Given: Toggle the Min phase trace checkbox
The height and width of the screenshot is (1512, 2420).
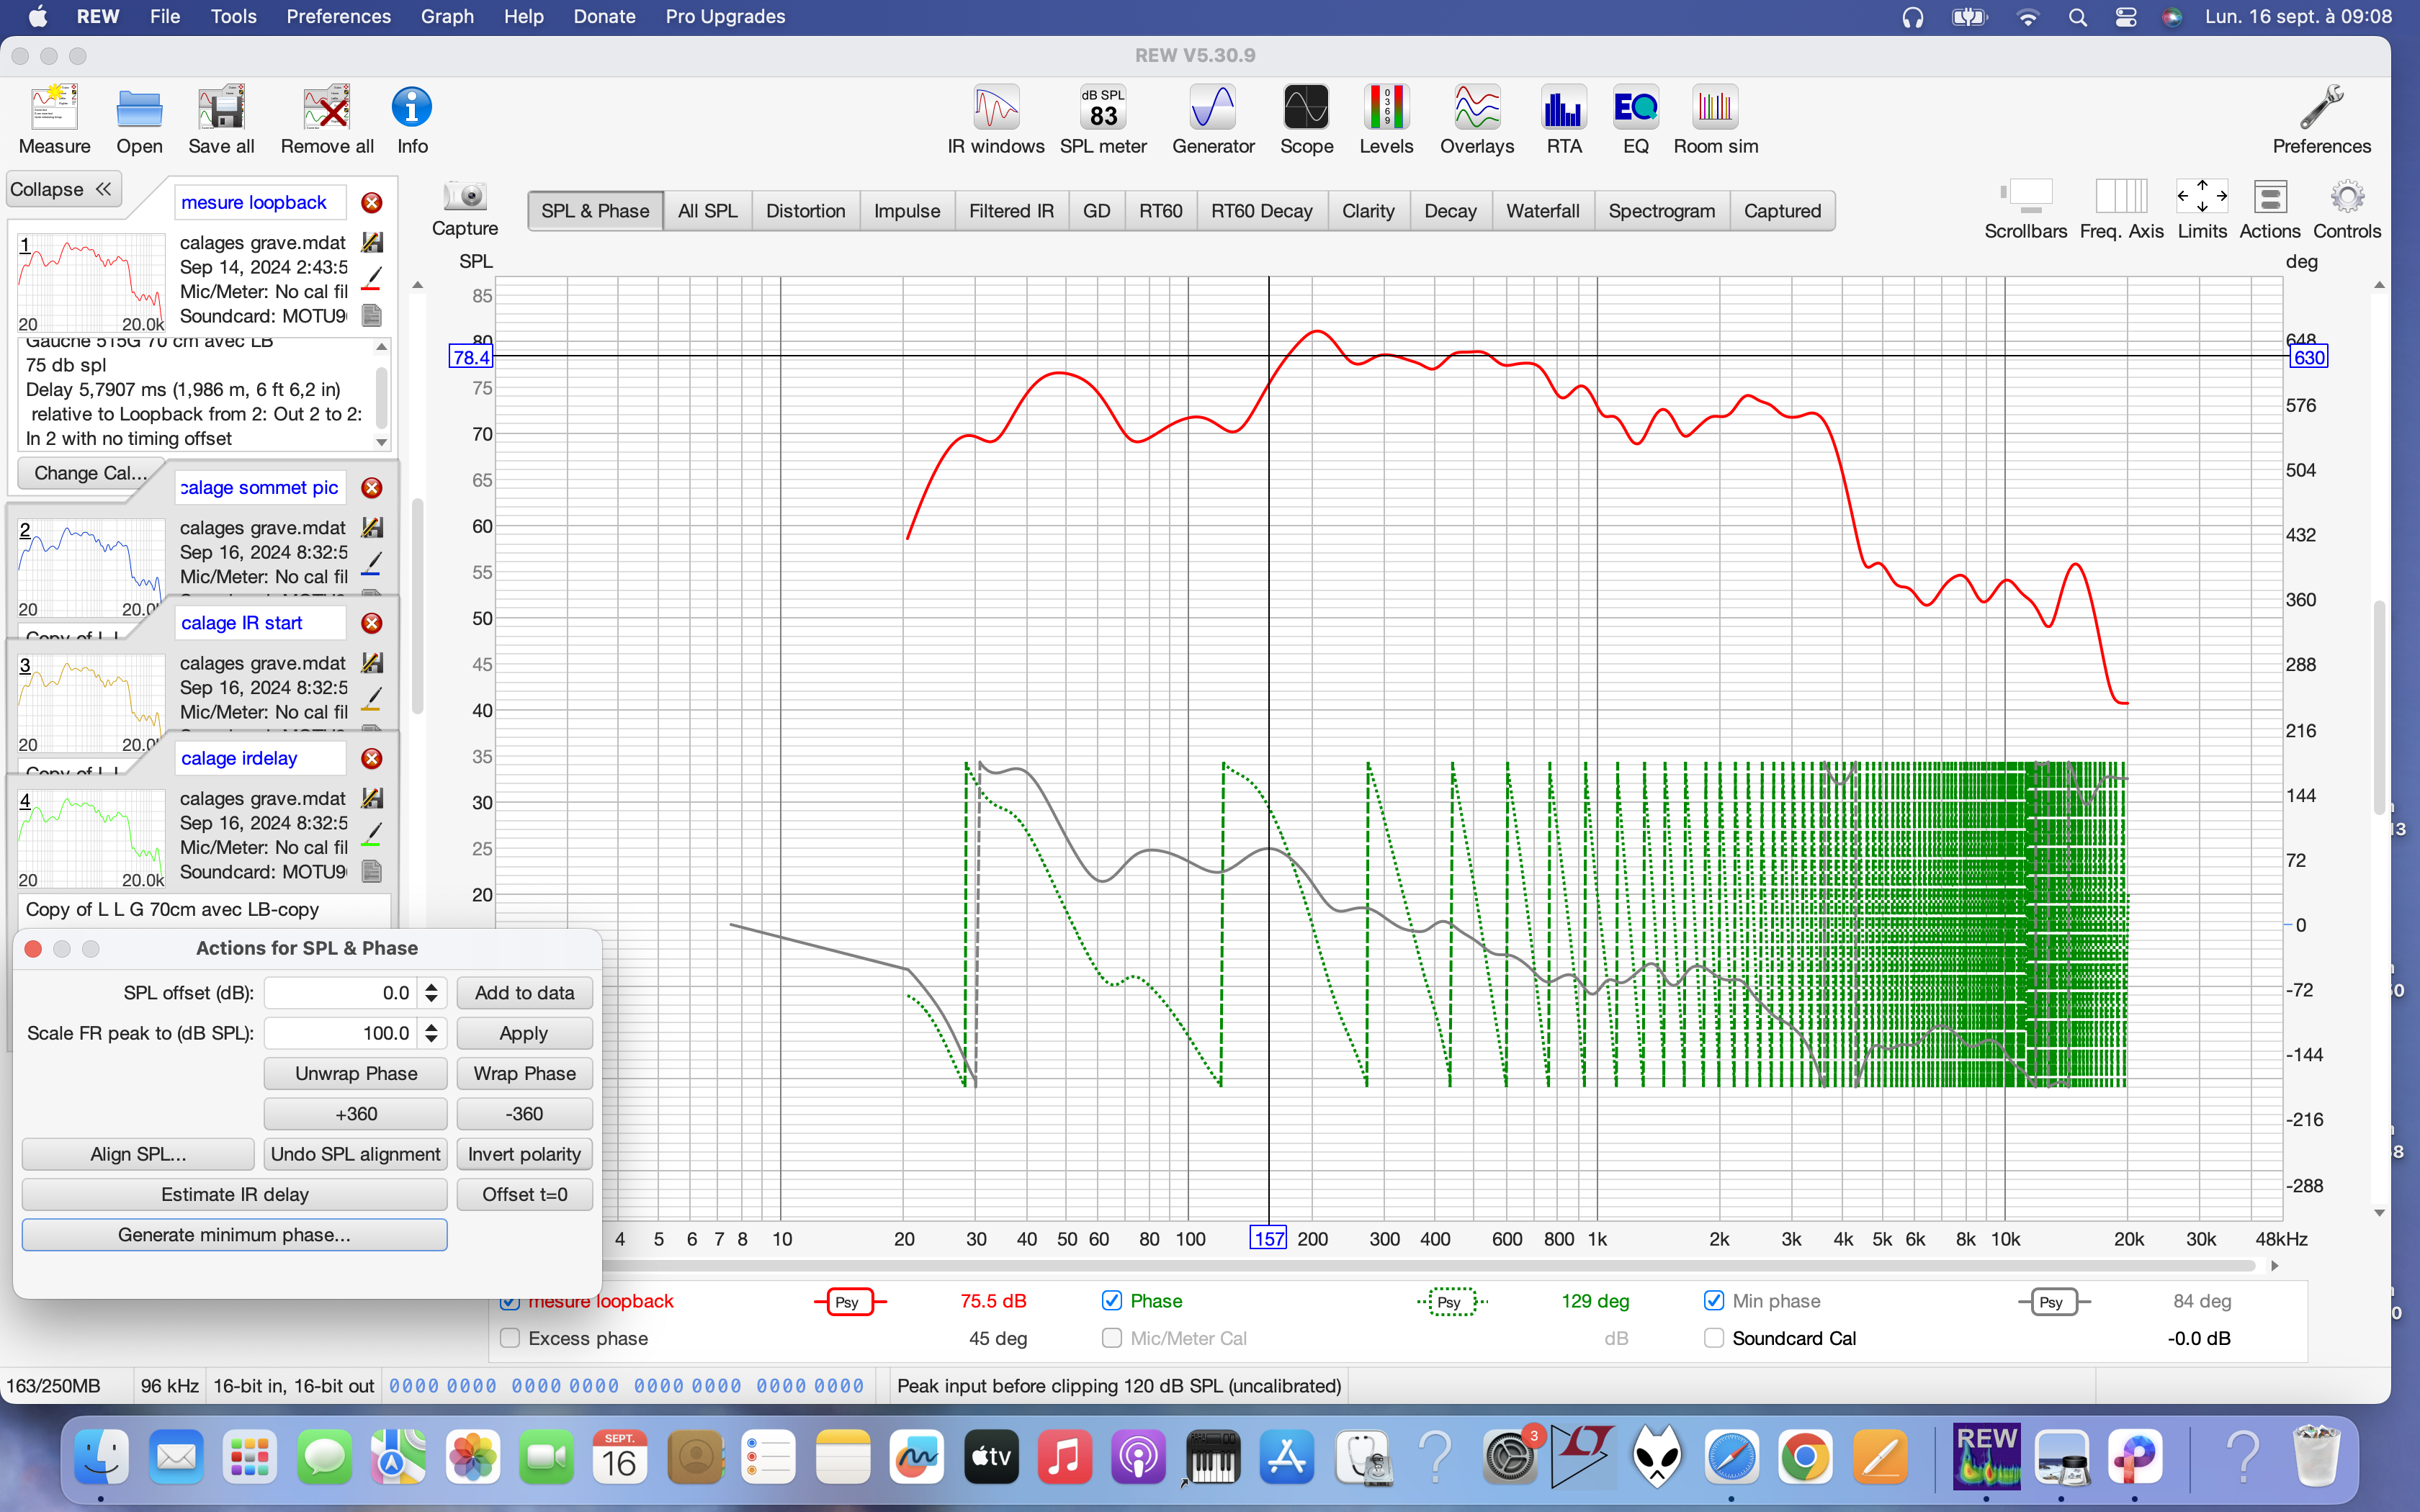Looking at the screenshot, I should pos(1713,1300).
